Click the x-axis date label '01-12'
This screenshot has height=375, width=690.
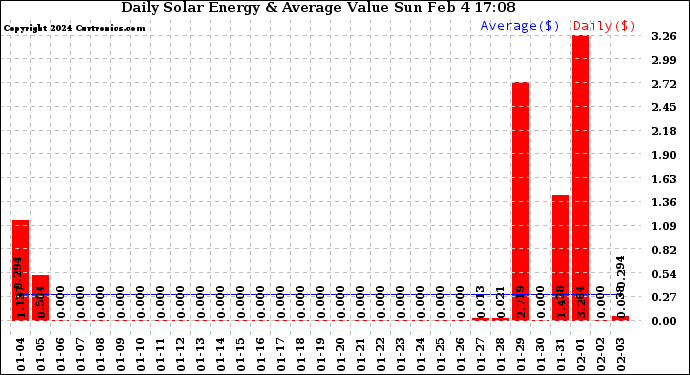point(181,355)
